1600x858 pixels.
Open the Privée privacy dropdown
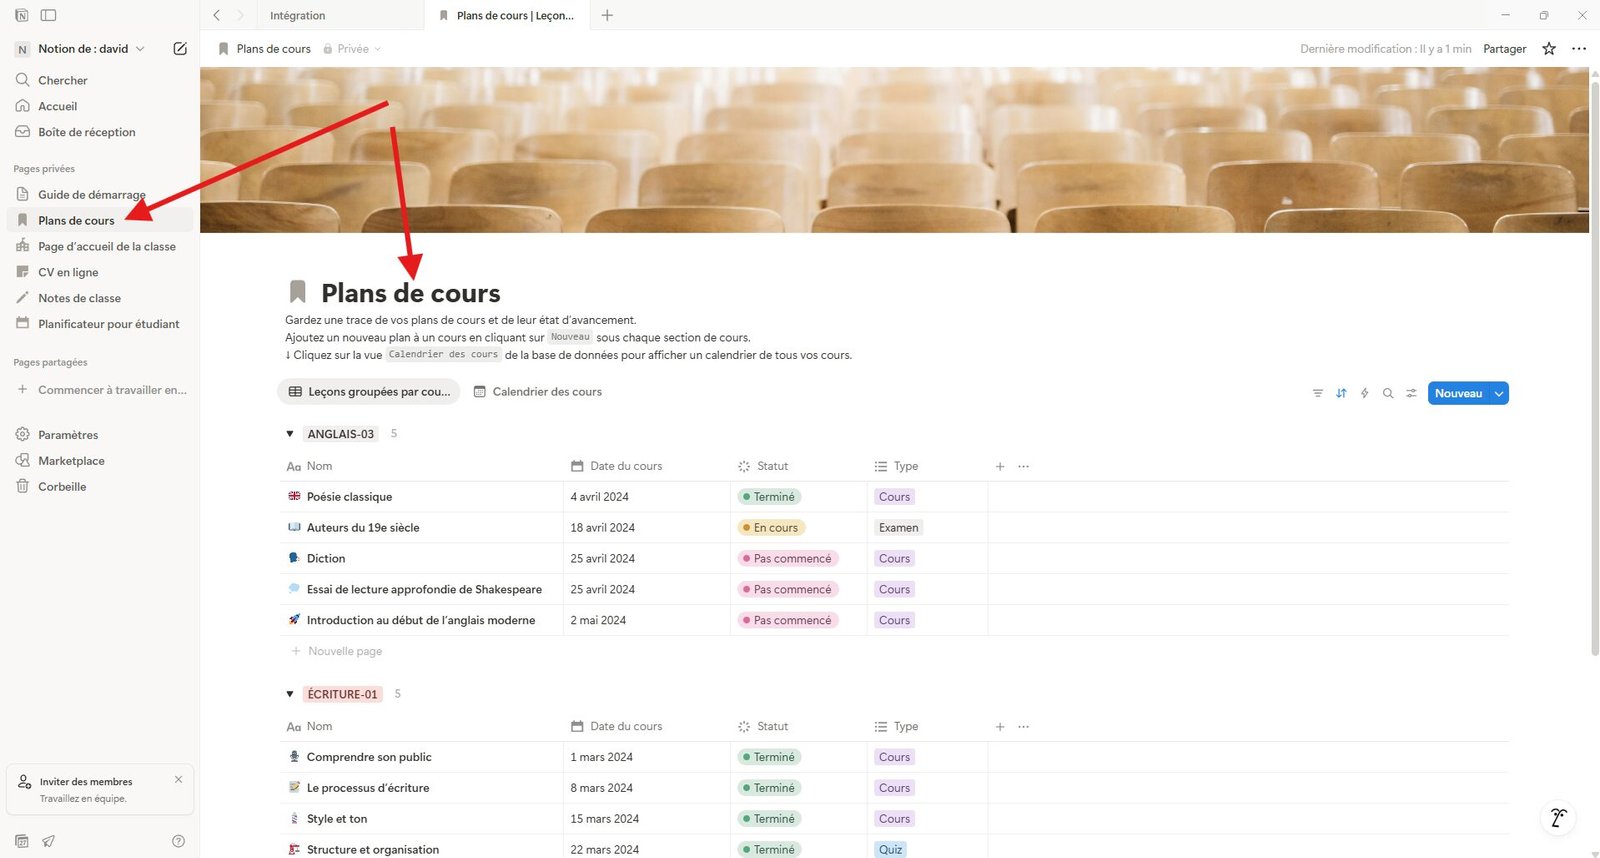tap(352, 48)
